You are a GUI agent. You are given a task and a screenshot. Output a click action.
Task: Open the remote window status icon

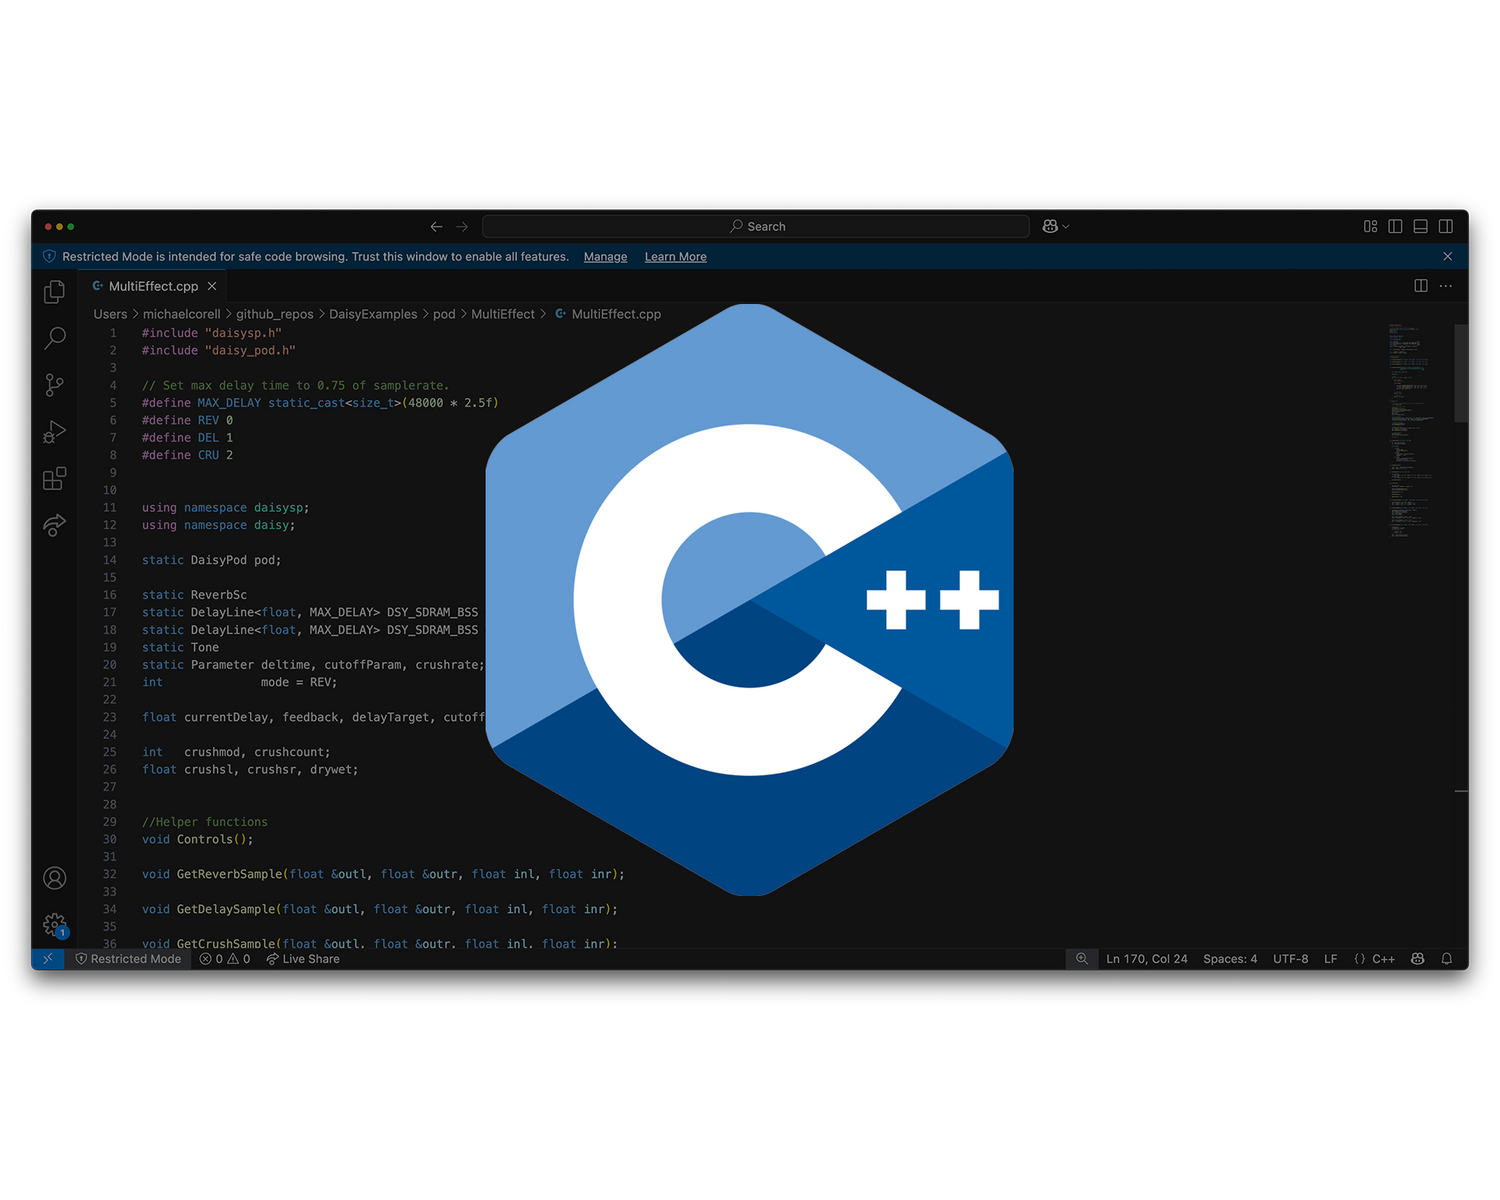pos(48,959)
